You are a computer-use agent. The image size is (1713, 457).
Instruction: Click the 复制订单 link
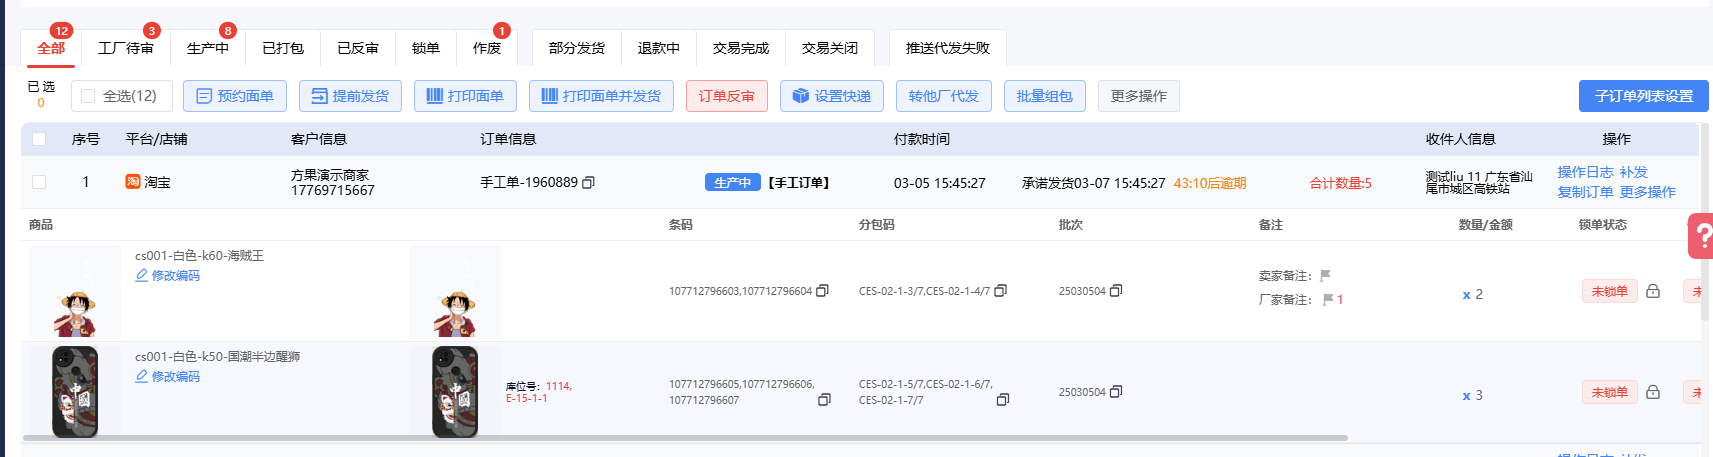pos(1585,192)
